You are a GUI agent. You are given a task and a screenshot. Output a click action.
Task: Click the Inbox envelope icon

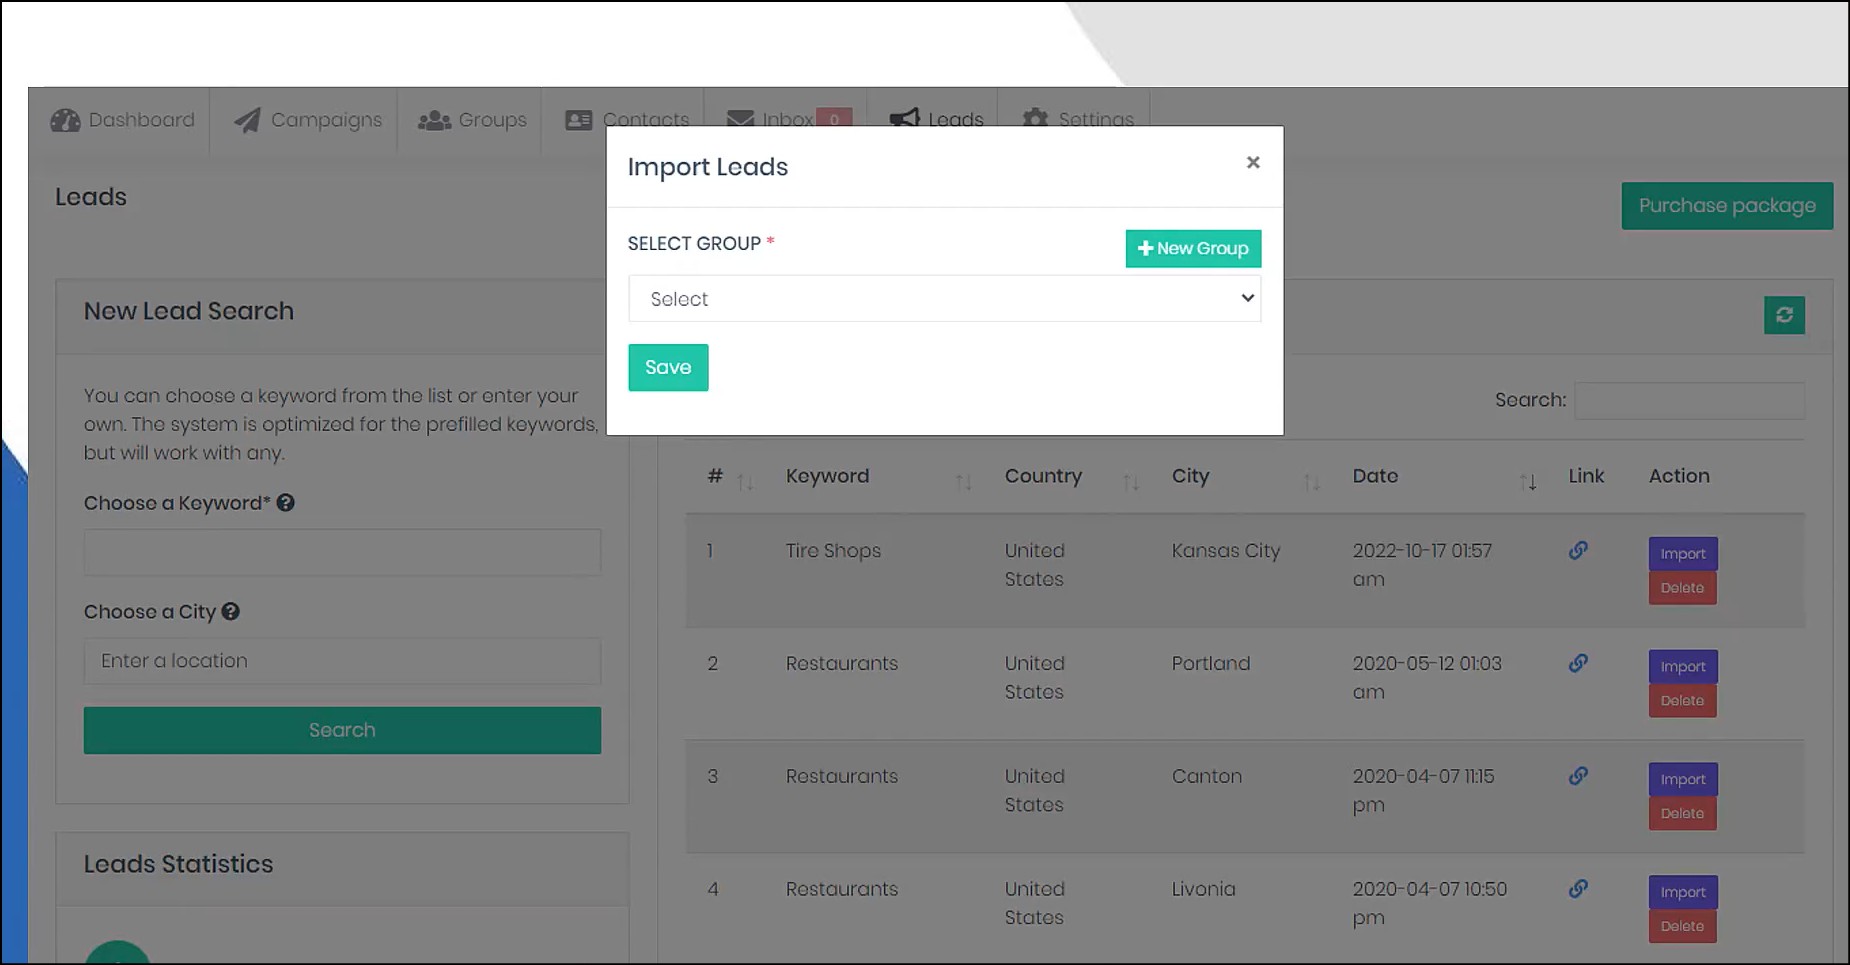coord(740,120)
